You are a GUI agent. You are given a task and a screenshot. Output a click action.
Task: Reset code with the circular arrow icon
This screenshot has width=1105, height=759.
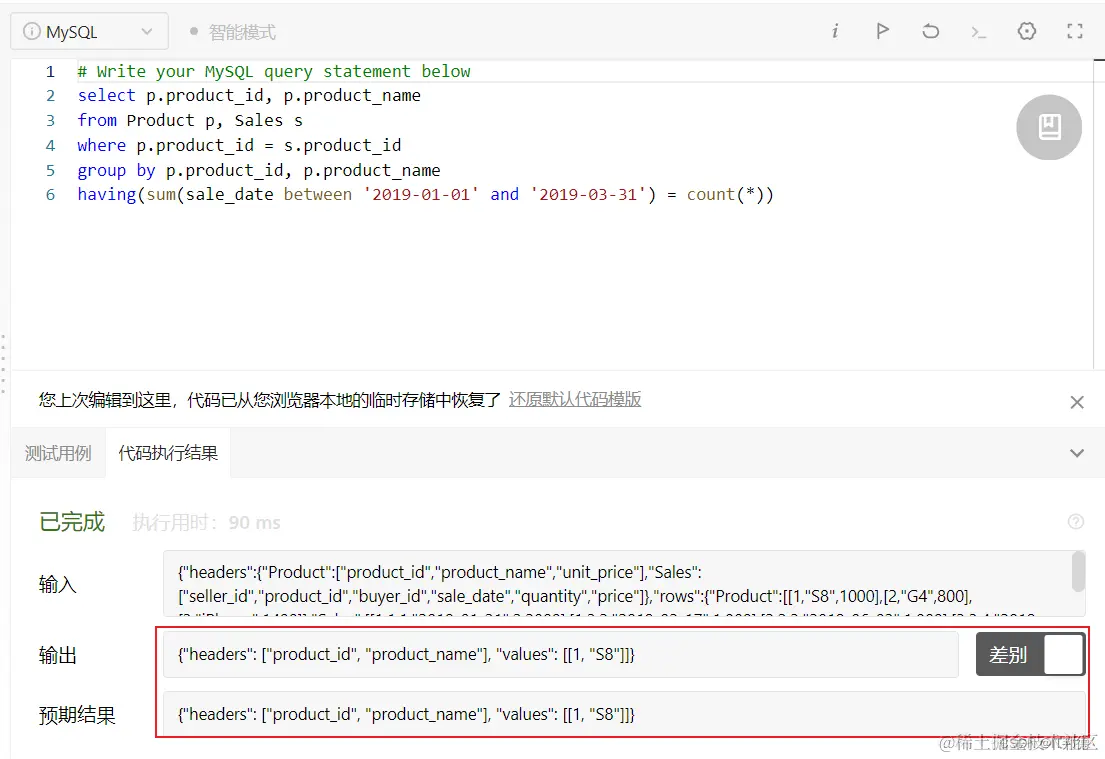click(x=930, y=31)
